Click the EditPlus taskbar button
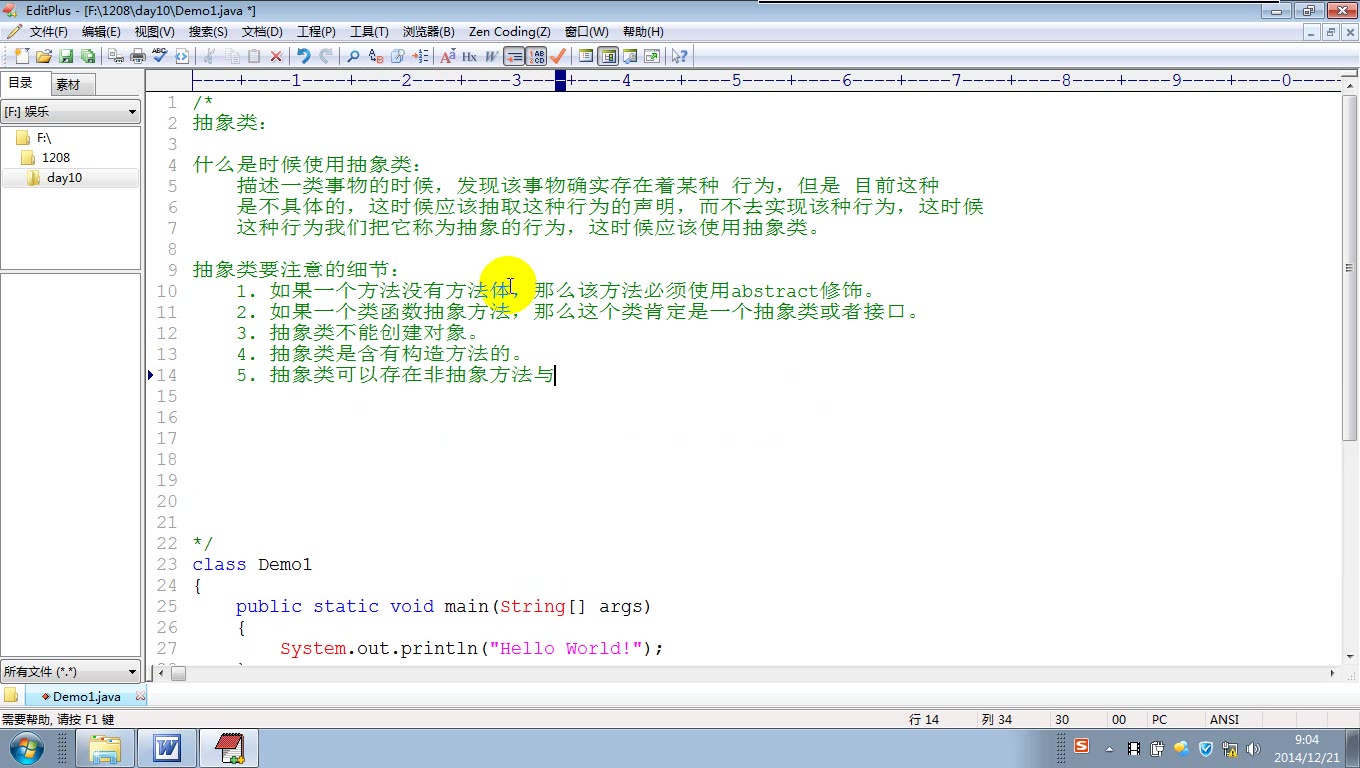The image size is (1360, 768). click(x=229, y=748)
